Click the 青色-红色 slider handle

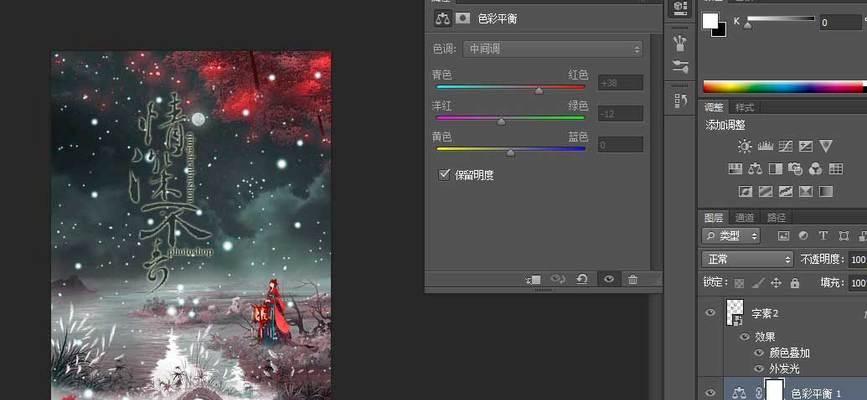(539, 90)
